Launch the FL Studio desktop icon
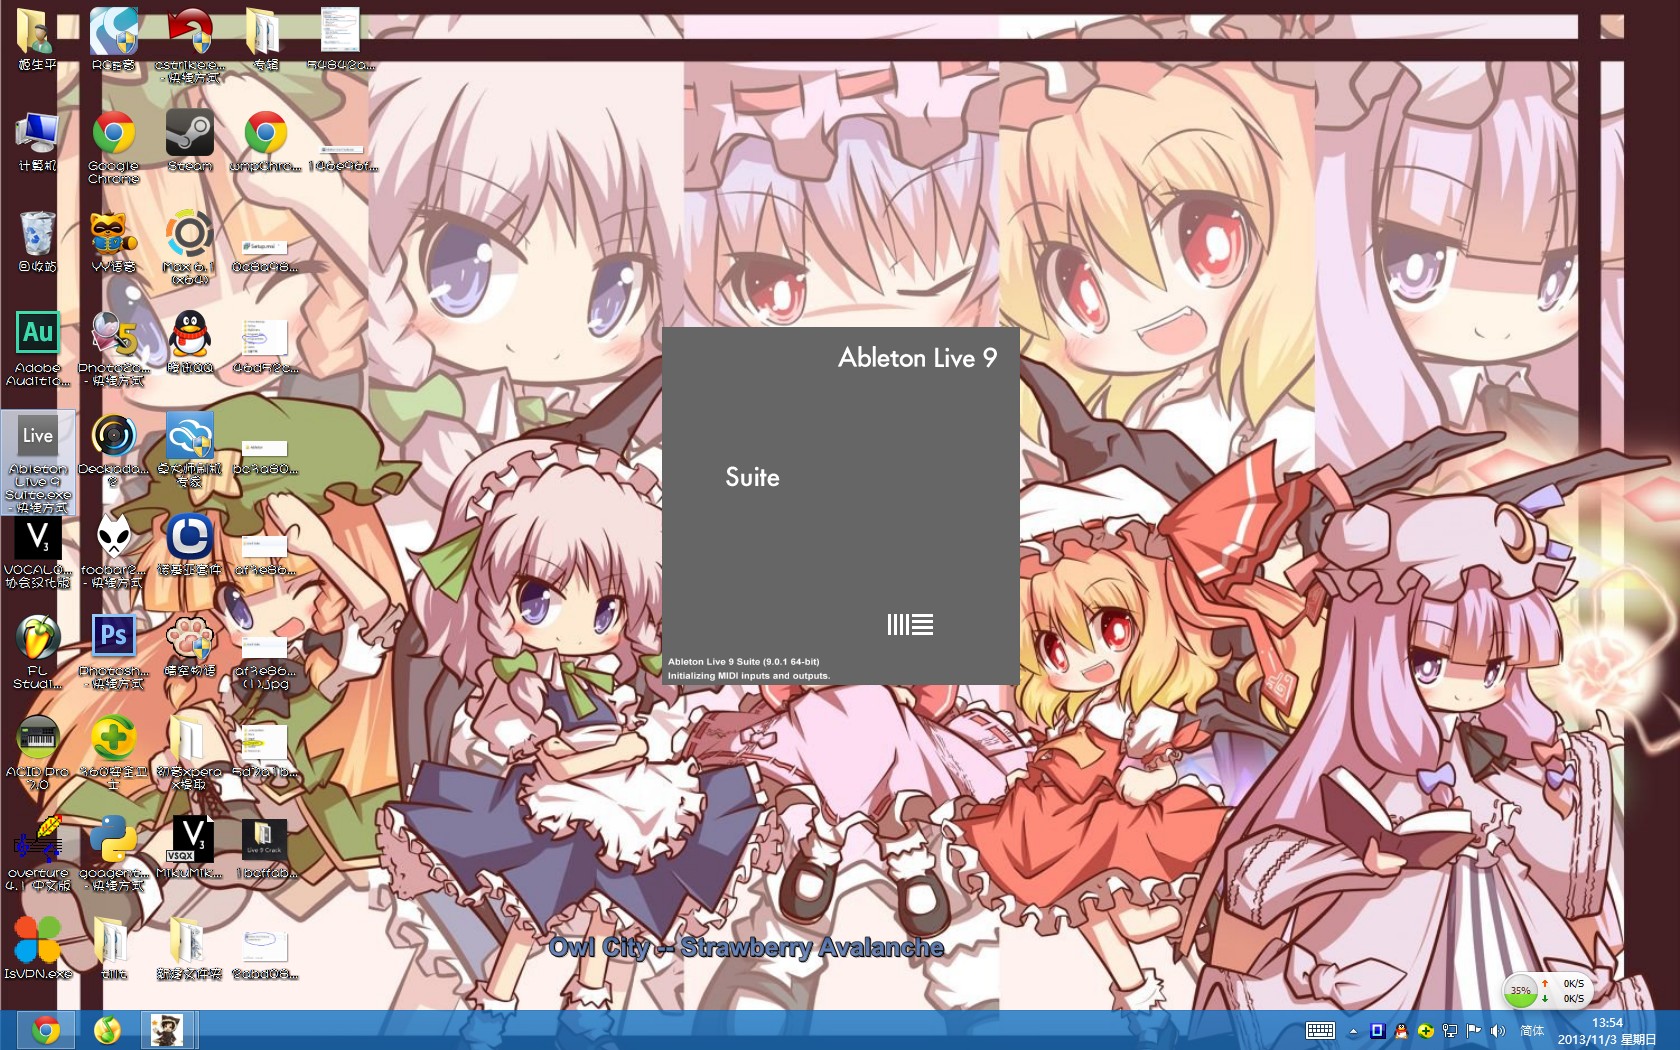The image size is (1680, 1050). point(38,651)
